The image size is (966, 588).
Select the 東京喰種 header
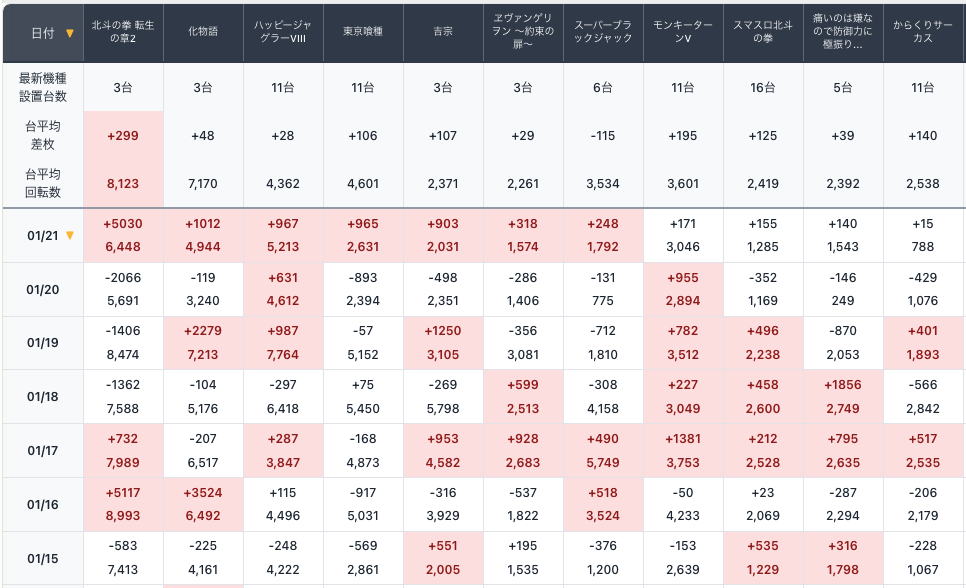pyautogui.click(x=363, y=32)
